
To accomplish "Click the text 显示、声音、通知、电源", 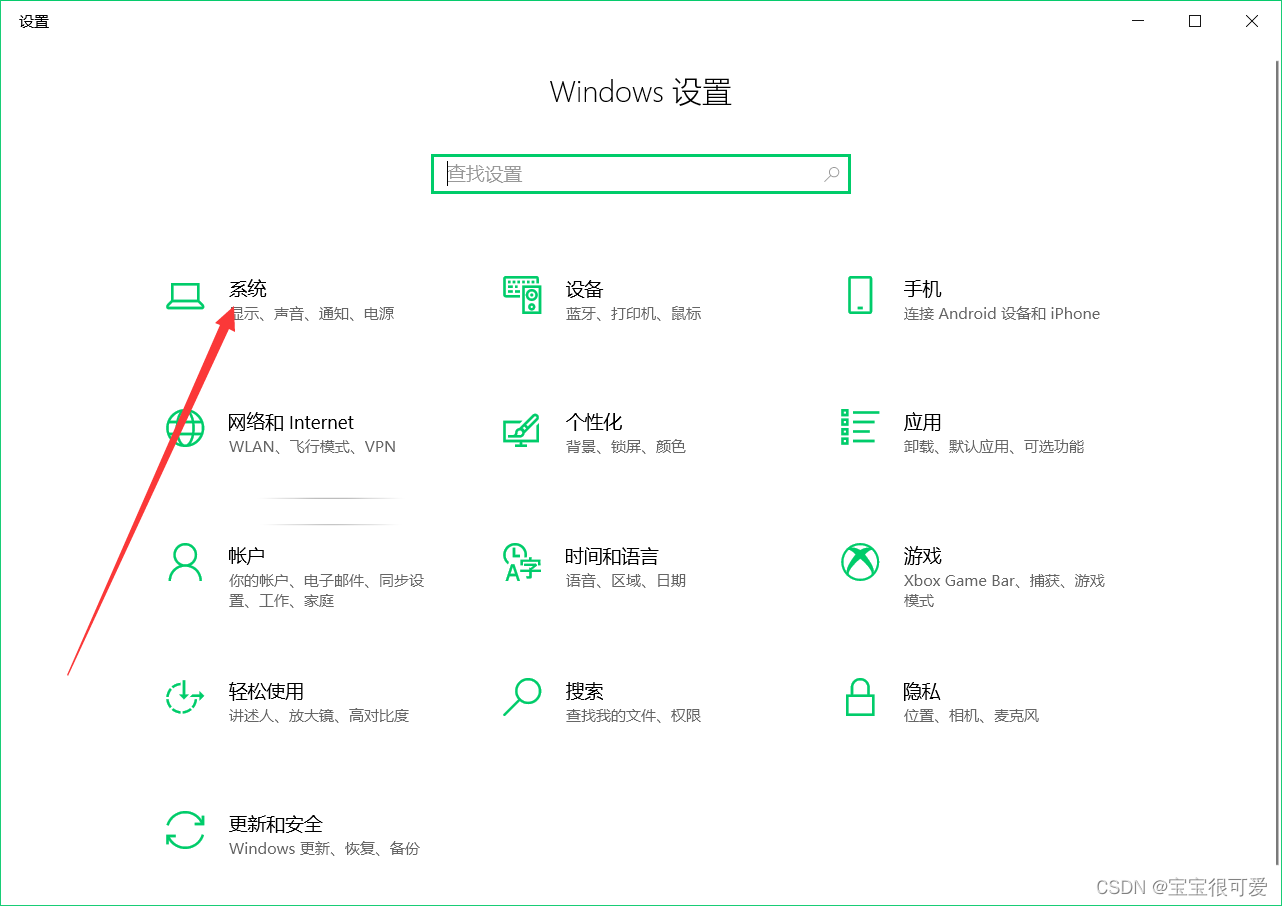I will click(312, 314).
